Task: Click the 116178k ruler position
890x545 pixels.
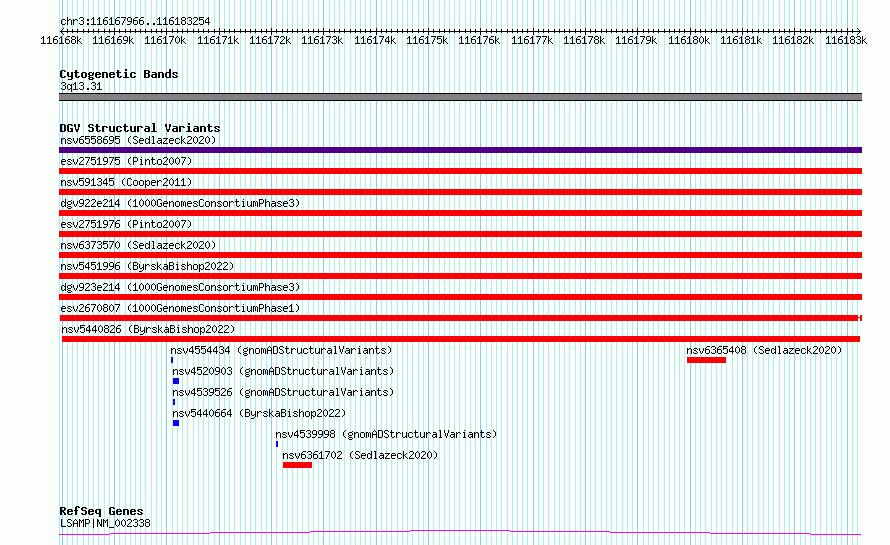Action: coord(584,40)
